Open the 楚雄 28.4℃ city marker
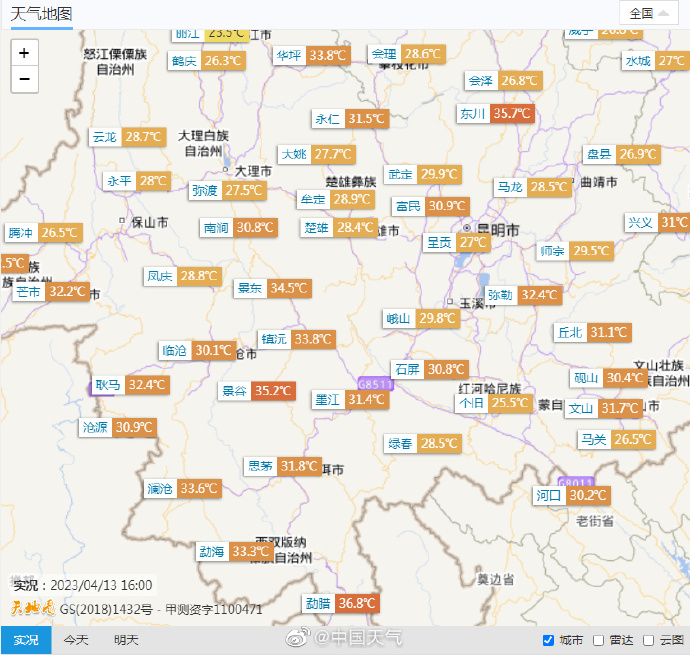 (339, 227)
